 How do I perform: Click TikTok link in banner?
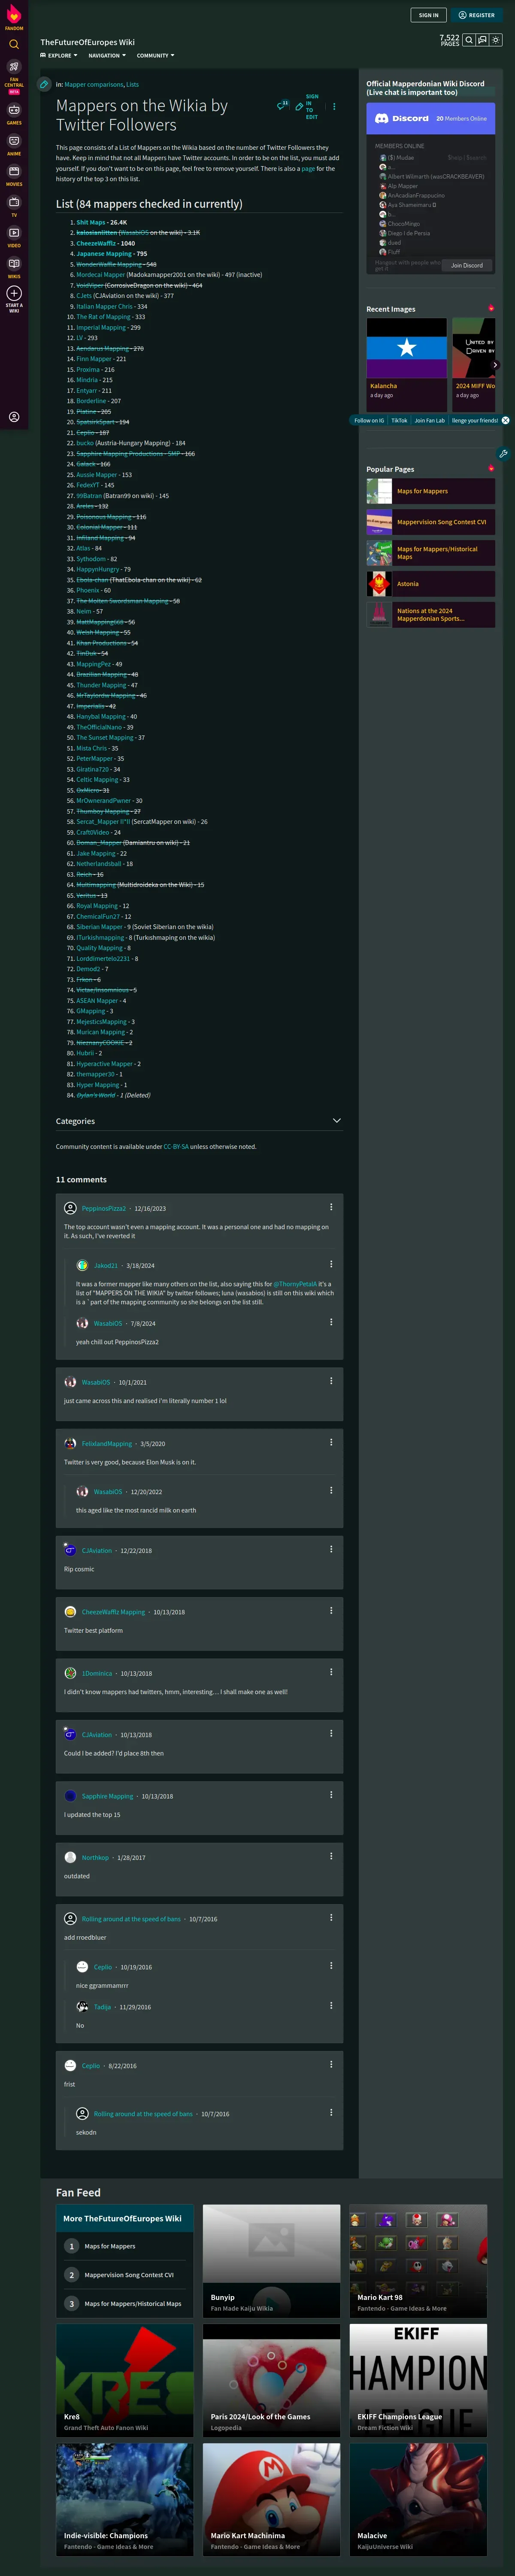[399, 420]
